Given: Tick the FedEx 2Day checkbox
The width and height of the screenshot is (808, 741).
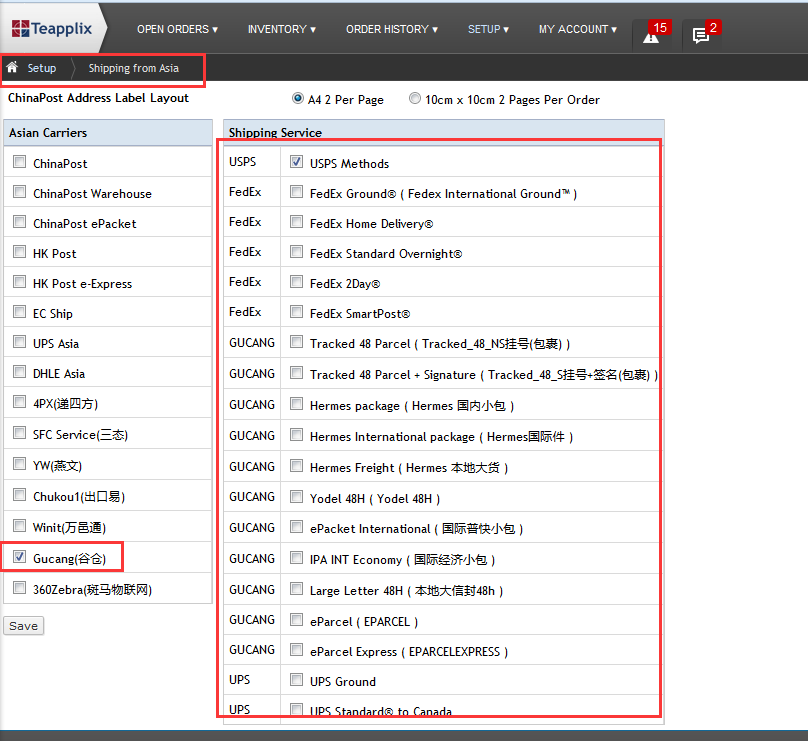Looking at the screenshot, I should [296, 281].
